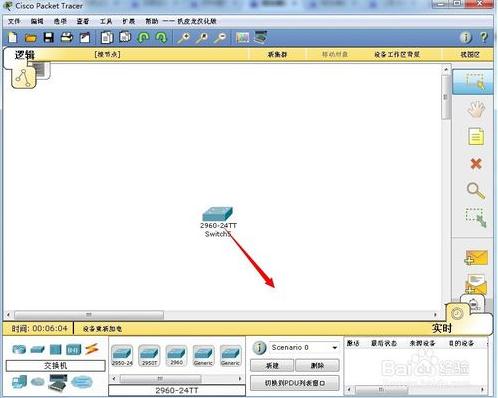Save the topology with the floppy disk icon
The height and width of the screenshot is (398, 498).
coord(49,37)
